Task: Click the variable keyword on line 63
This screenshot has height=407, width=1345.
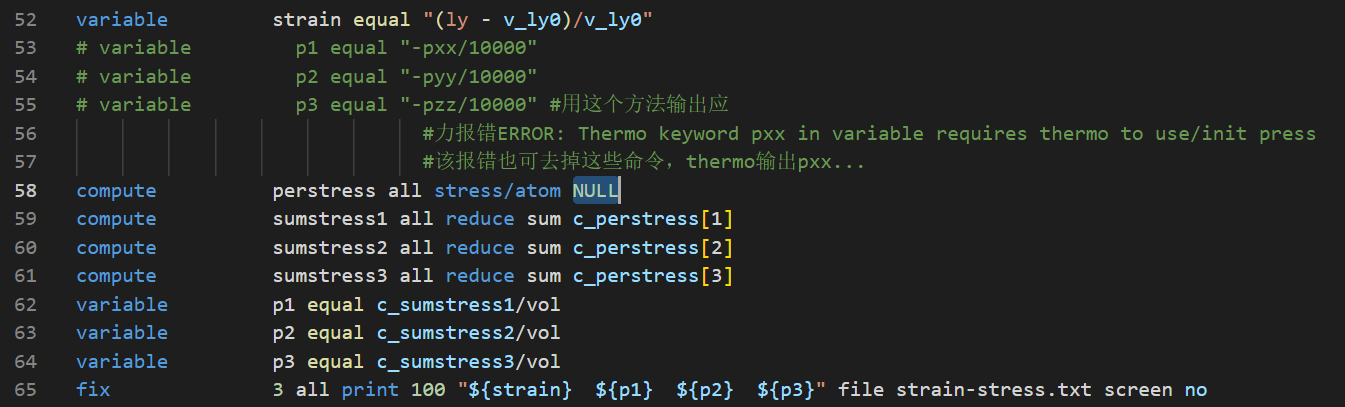Action: pos(122,333)
